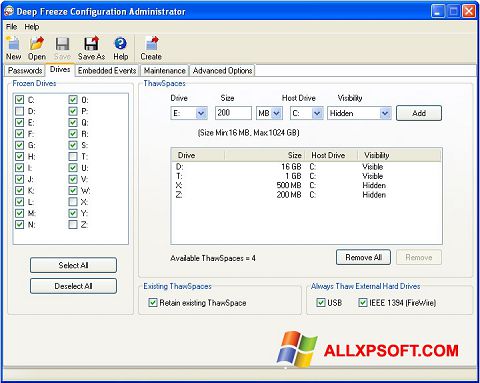480x383 pixels.
Task: Open the Help menu
Action: (x=32, y=27)
